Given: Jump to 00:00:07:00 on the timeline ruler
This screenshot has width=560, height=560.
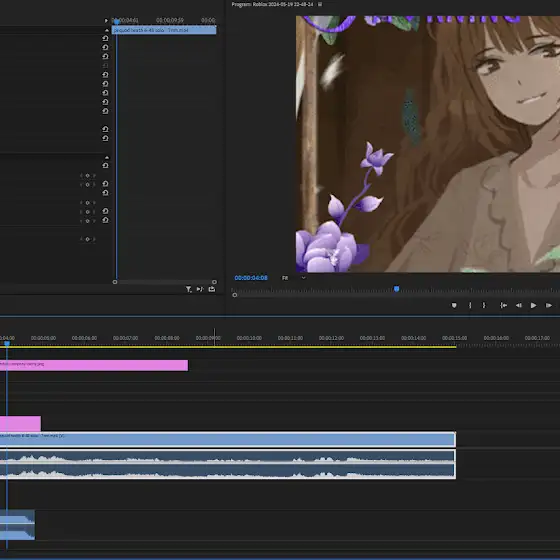Looking at the screenshot, I should [125, 338].
